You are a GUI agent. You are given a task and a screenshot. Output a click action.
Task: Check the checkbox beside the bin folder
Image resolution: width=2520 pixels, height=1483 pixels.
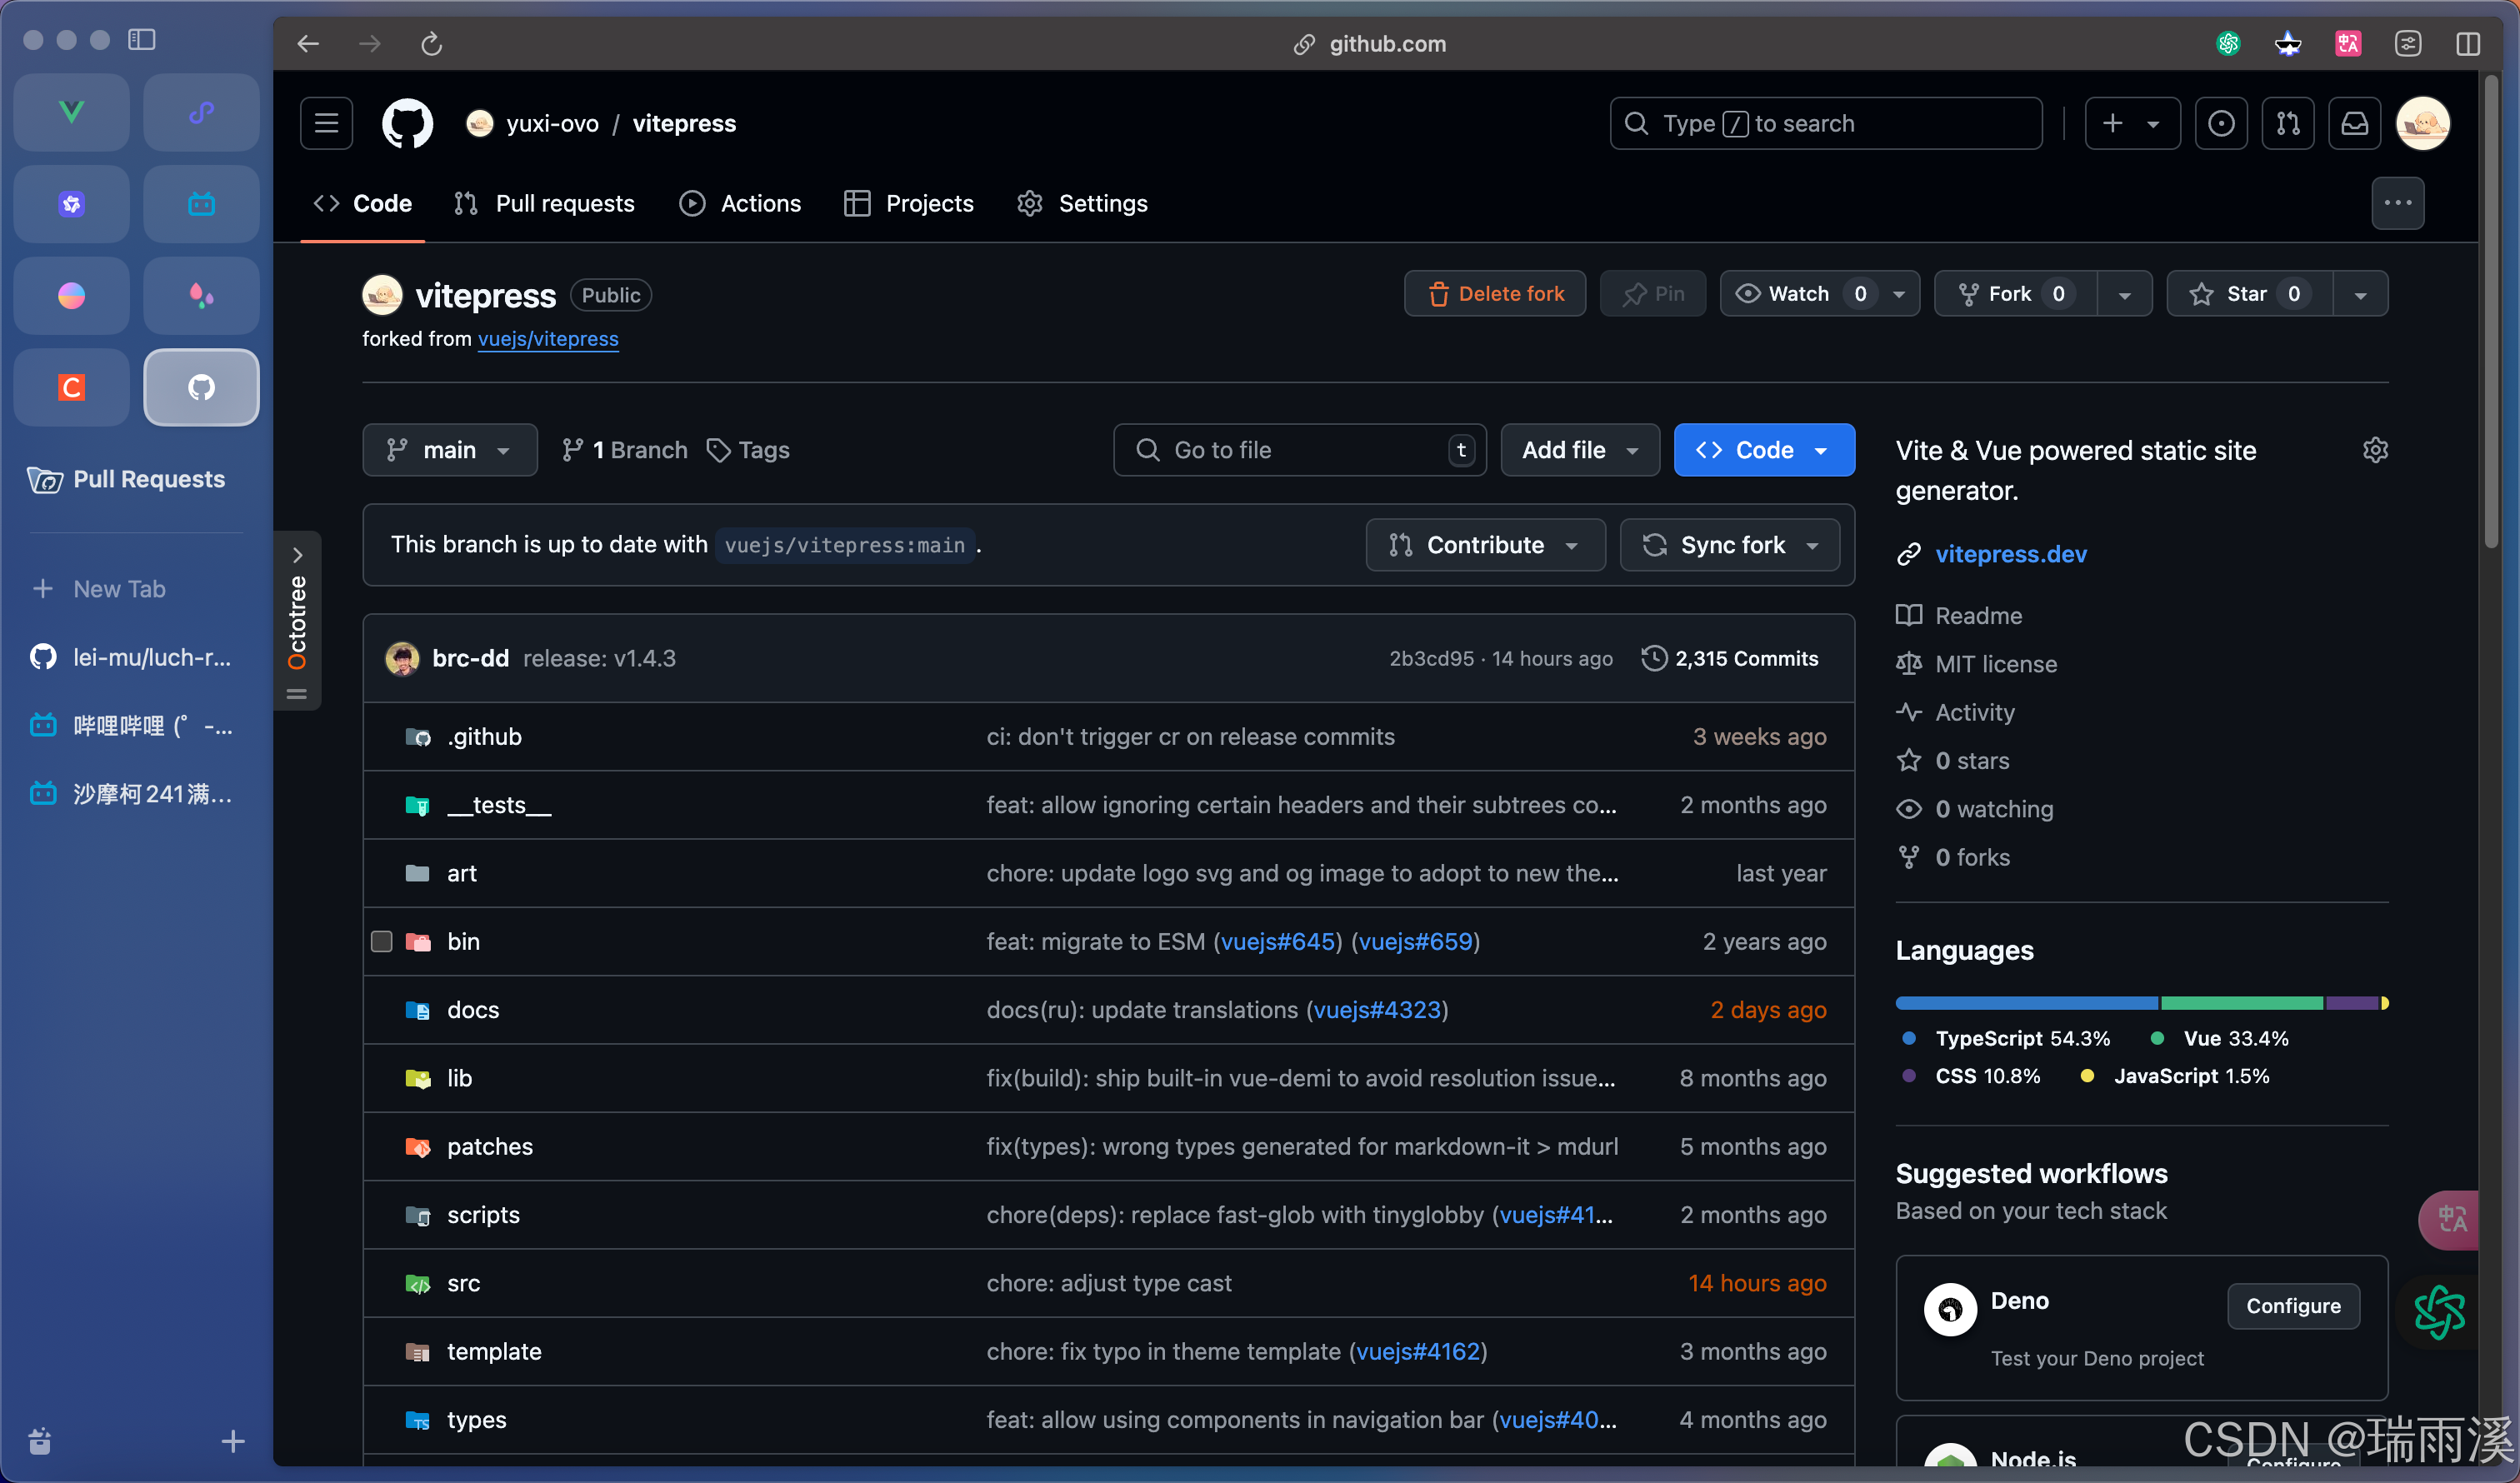381,941
